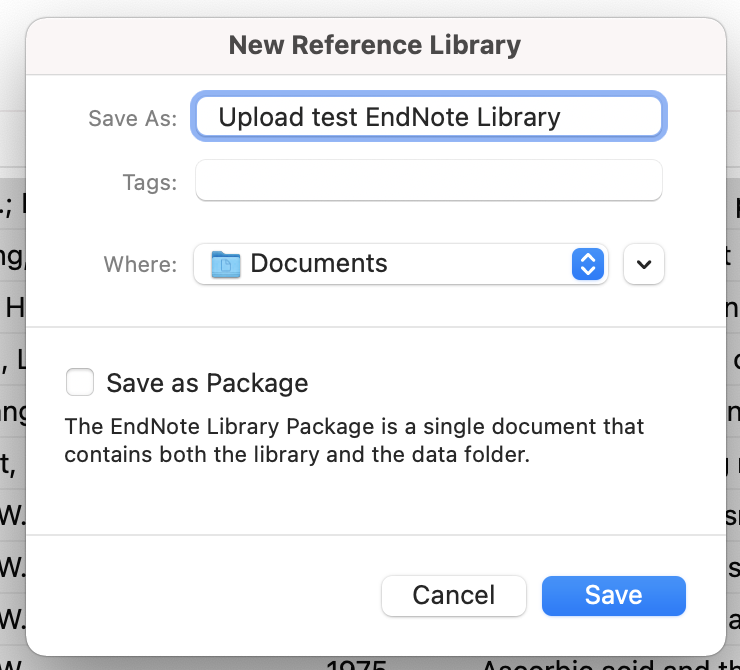Open the Where location popup menu
Image resolution: width=740 pixels, height=670 pixels.
pyautogui.click(x=400, y=264)
